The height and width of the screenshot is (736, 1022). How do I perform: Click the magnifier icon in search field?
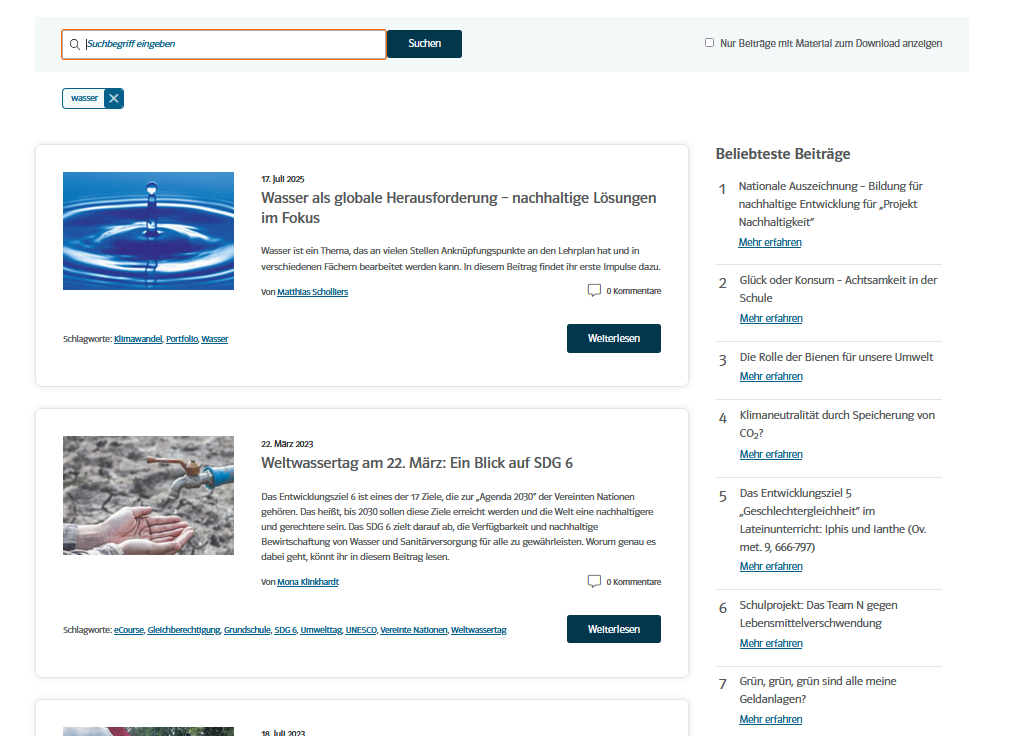click(x=75, y=44)
